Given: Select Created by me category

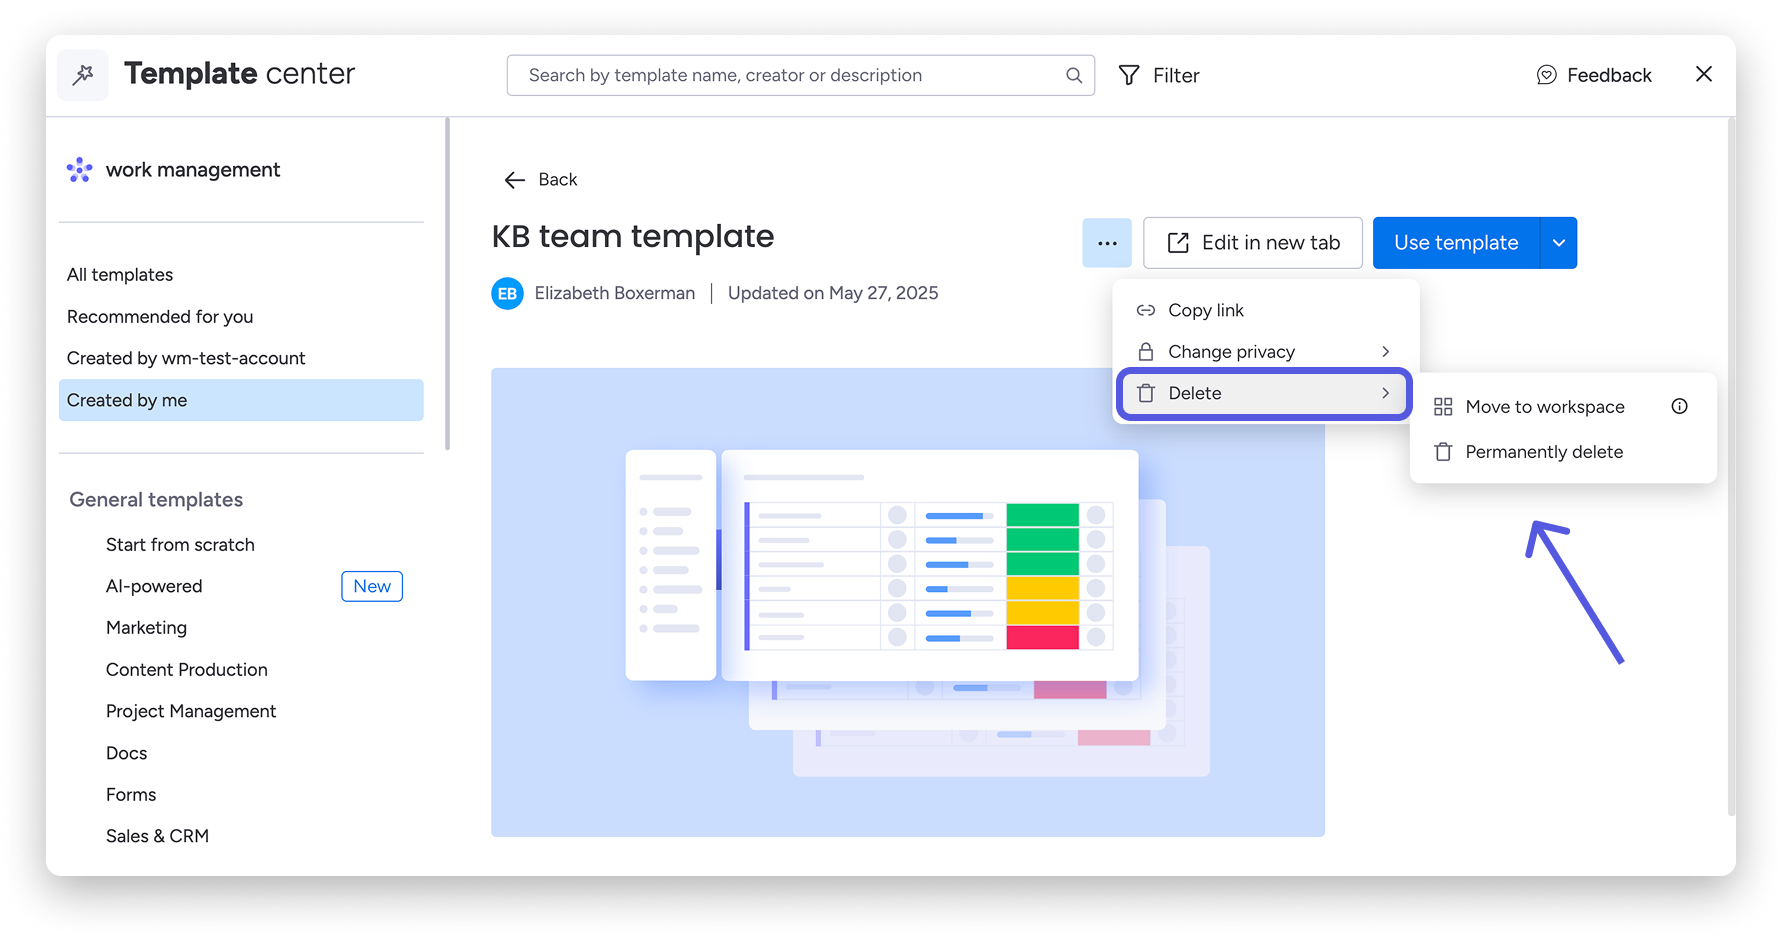Looking at the screenshot, I should [241, 400].
